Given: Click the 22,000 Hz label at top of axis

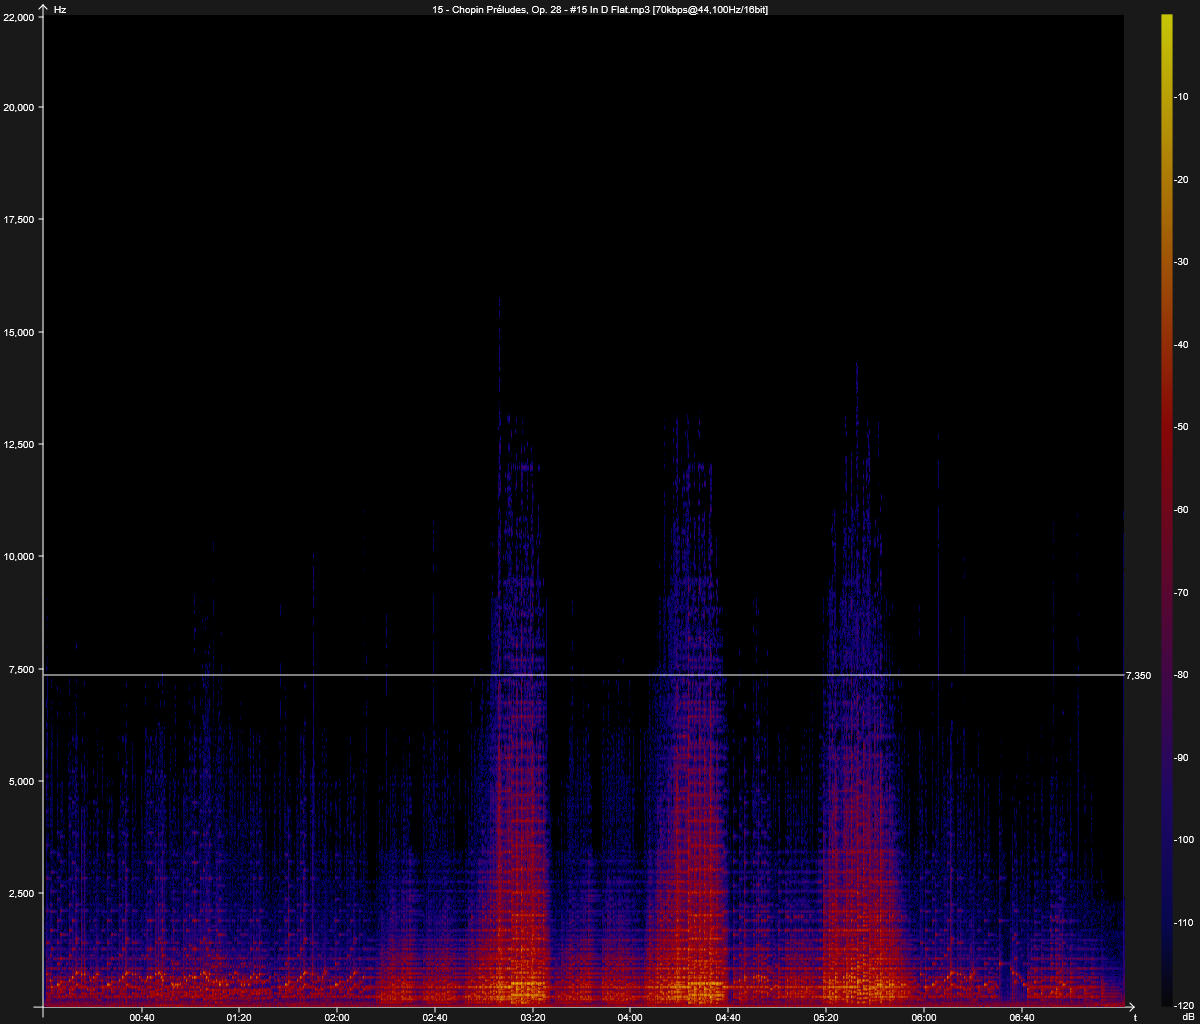Looking at the screenshot, I should (20, 18).
